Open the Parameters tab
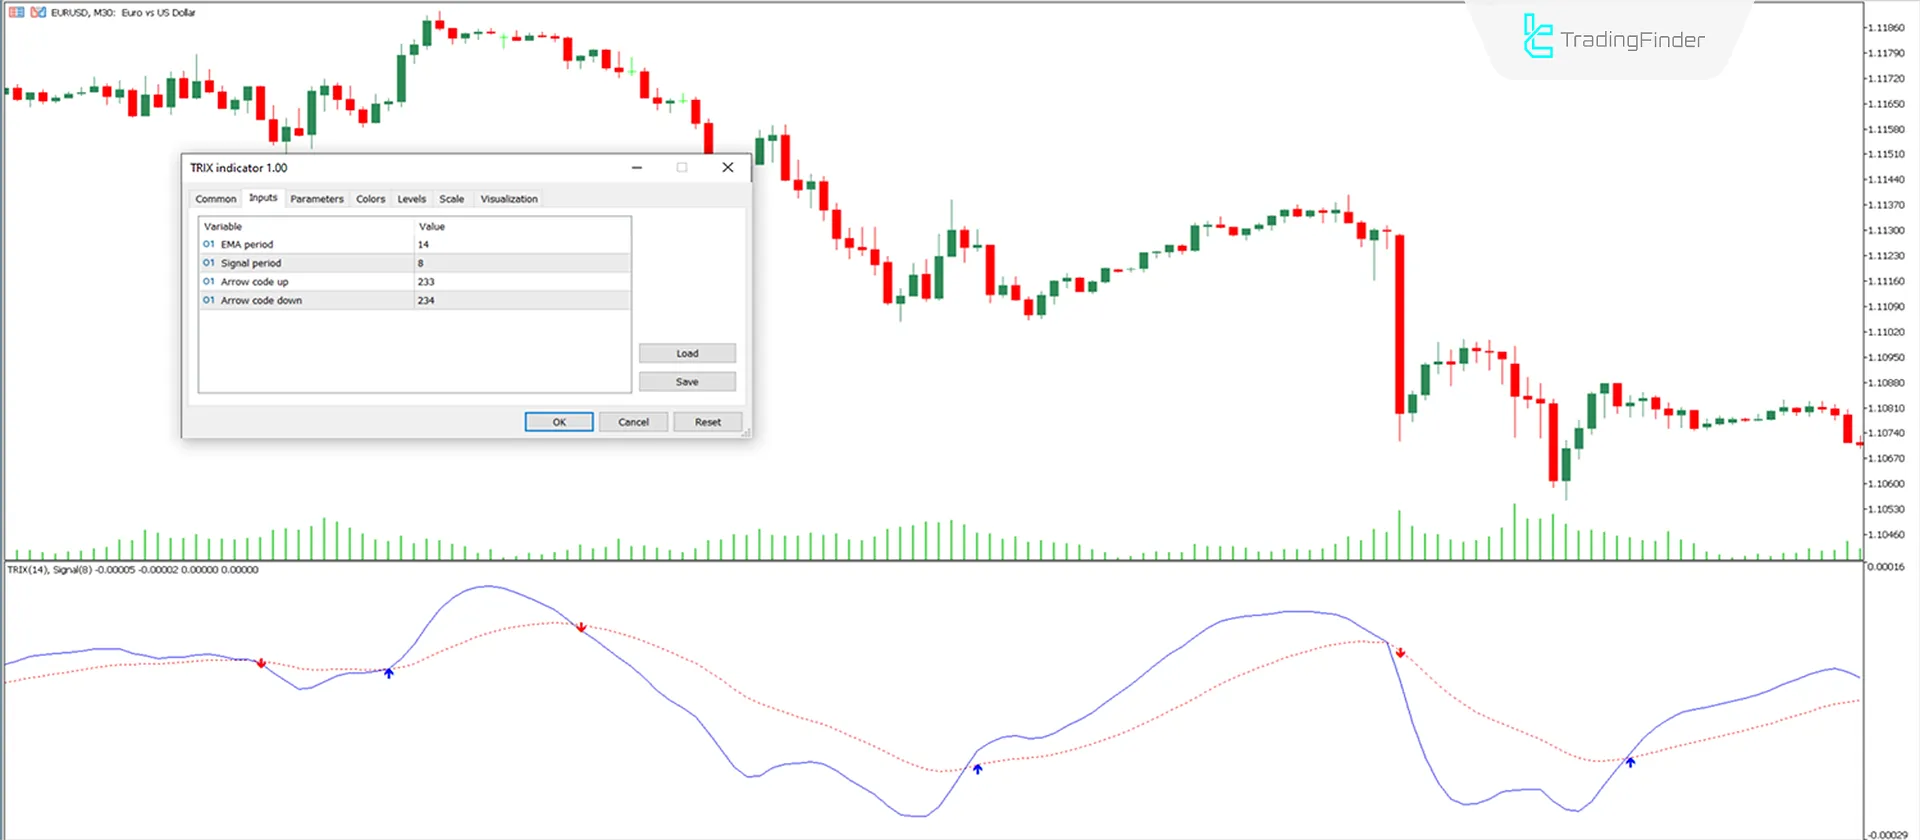Image resolution: width=1920 pixels, height=840 pixels. (x=316, y=199)
